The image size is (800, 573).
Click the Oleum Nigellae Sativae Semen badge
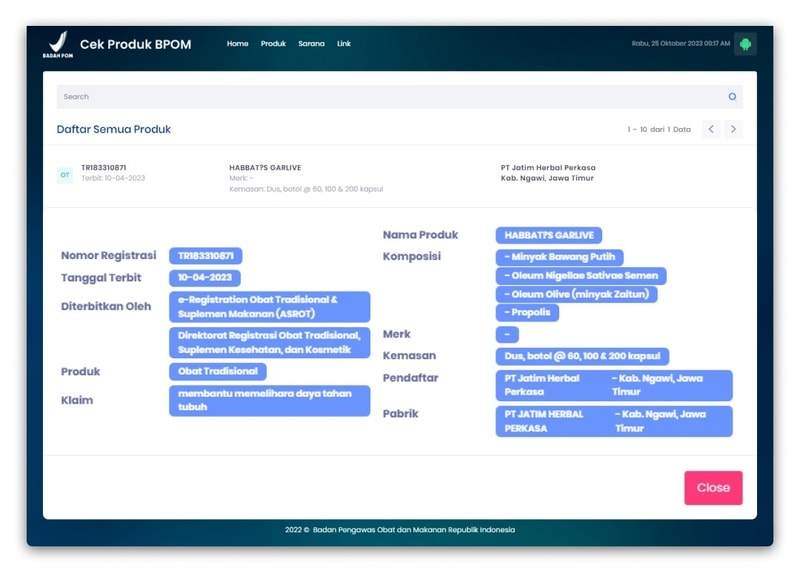click(x=581, y=276)
